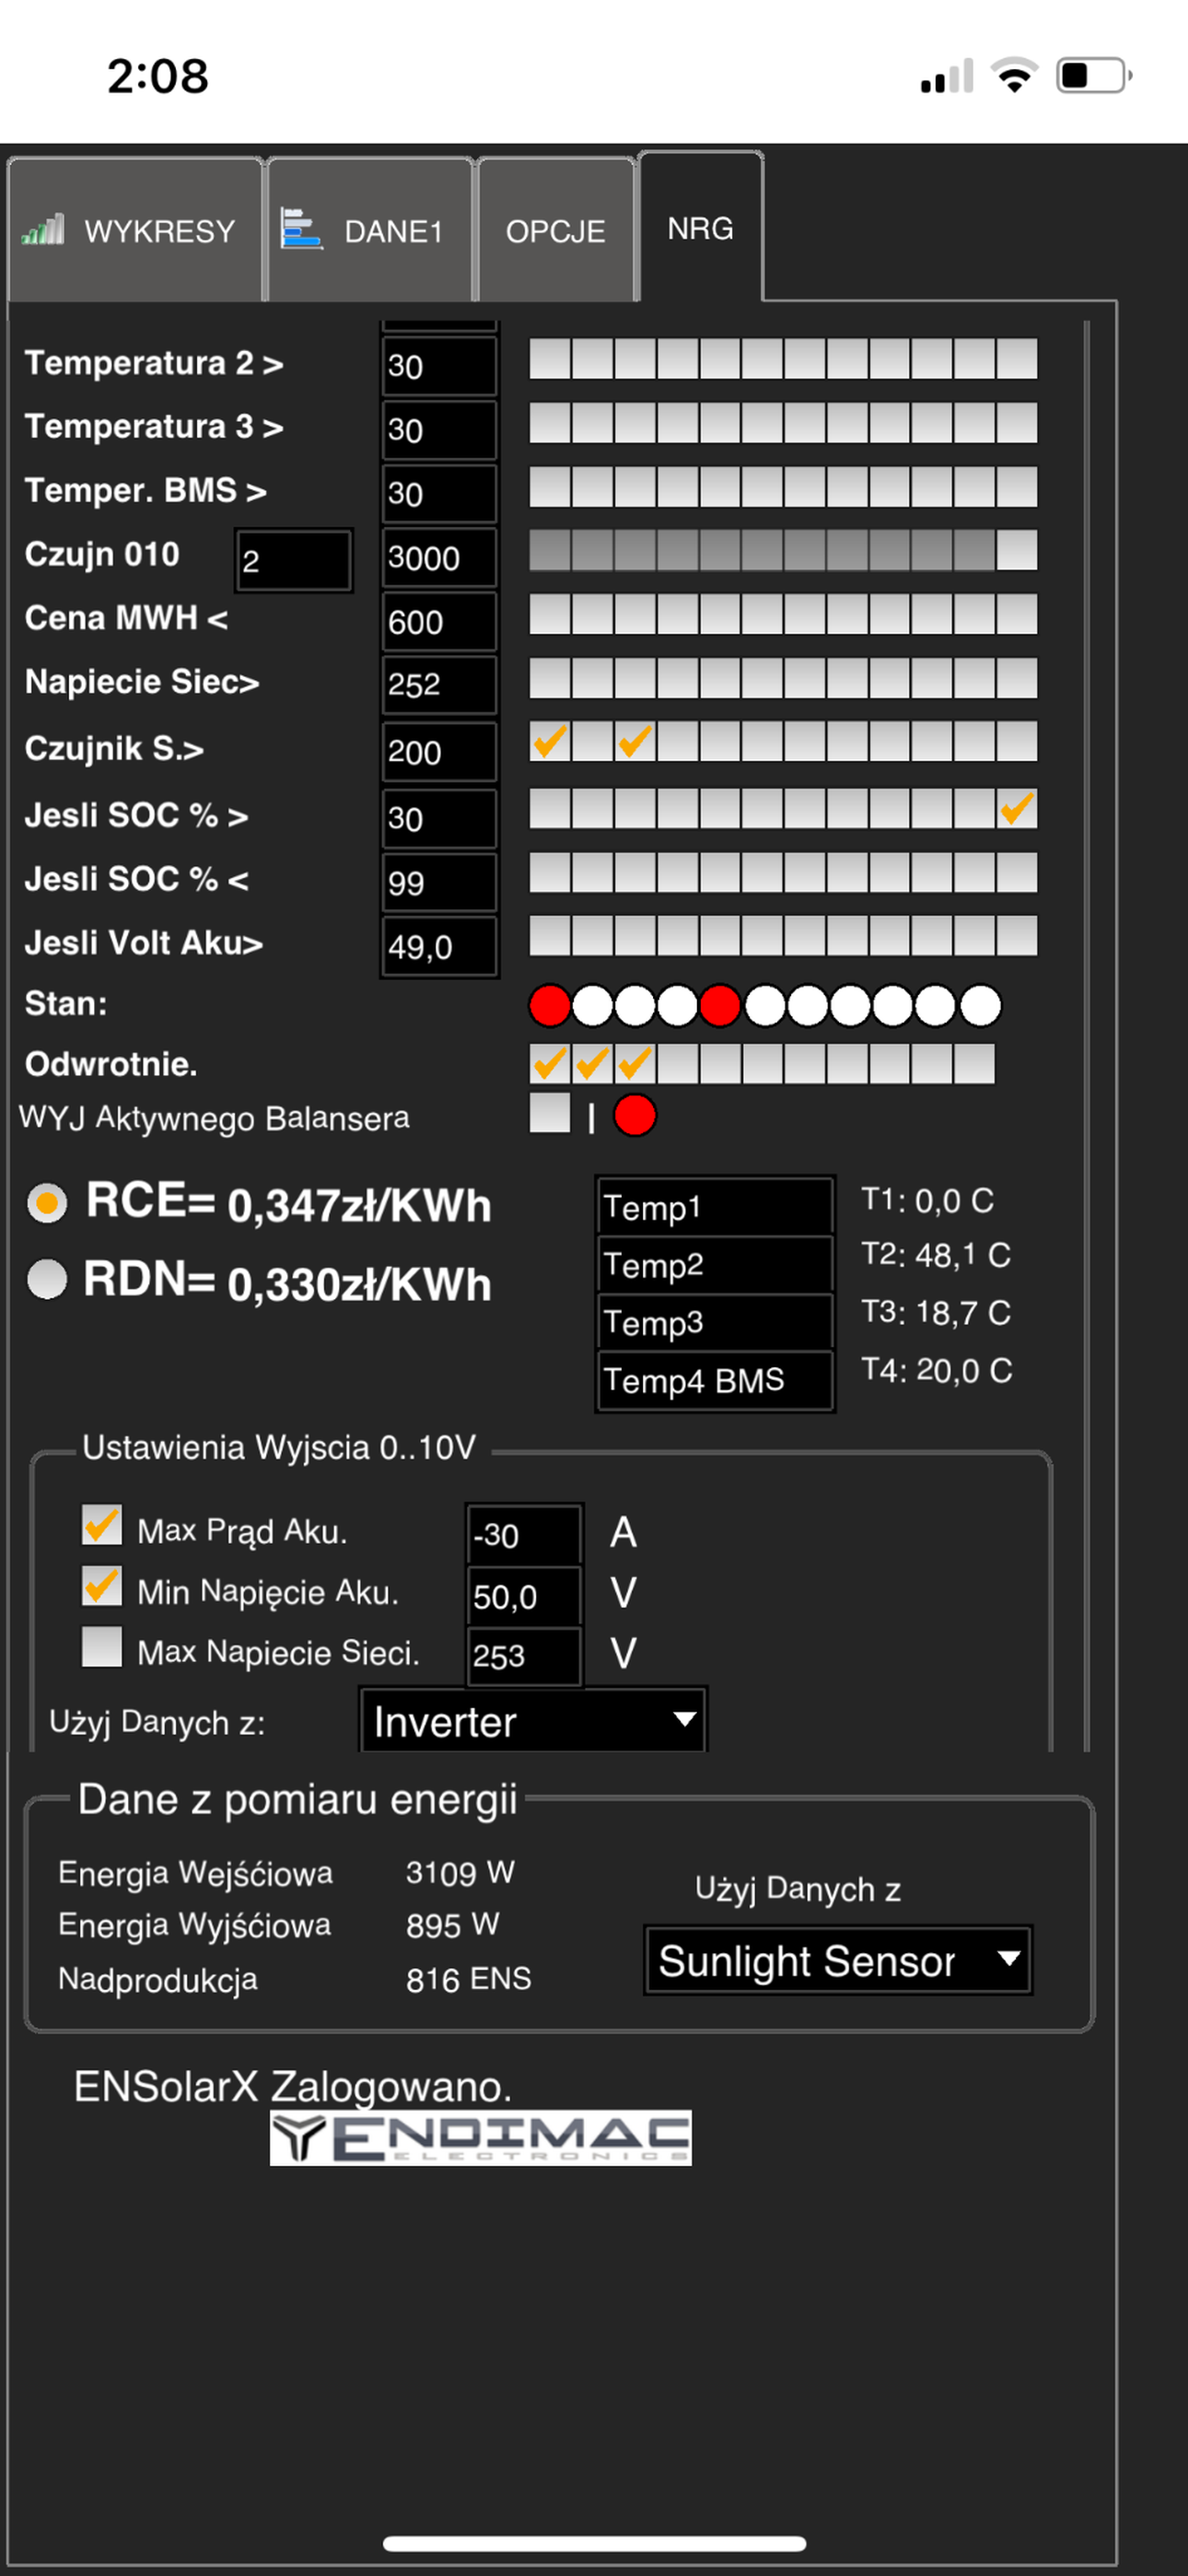
Task: Uncheck third checkbox in Czujnik S.> row
Action: click(x=635, y=742)
